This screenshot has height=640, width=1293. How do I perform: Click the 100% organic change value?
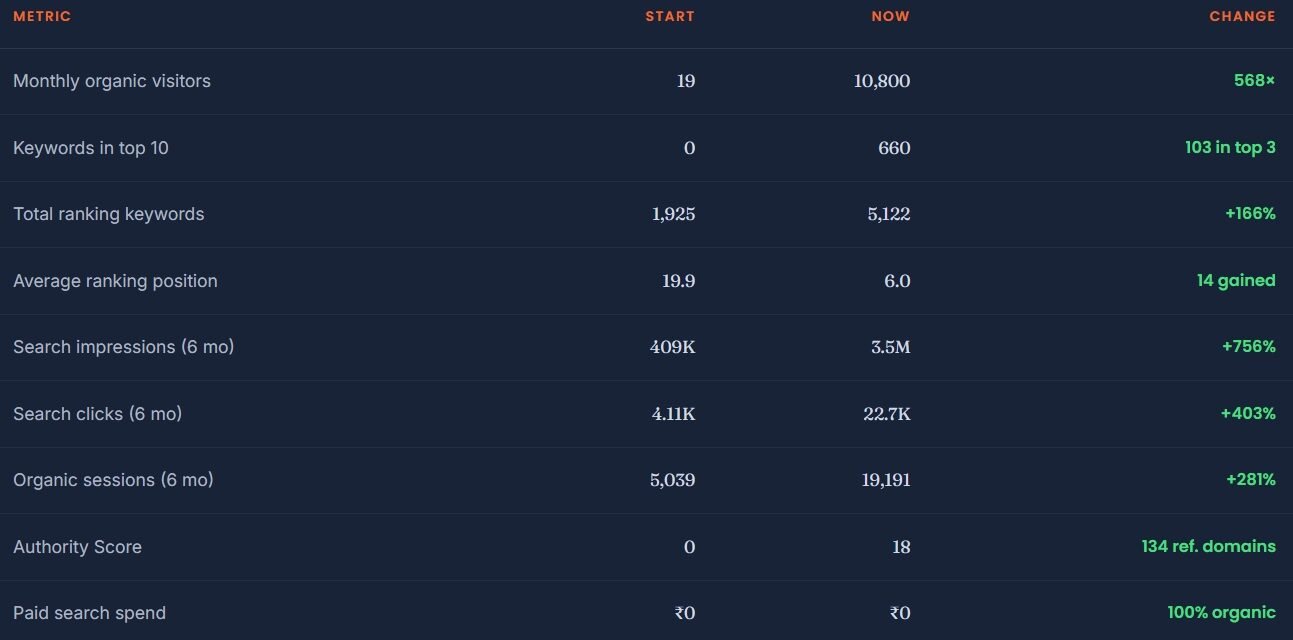pyautogui.click(x=1222, y=613)
